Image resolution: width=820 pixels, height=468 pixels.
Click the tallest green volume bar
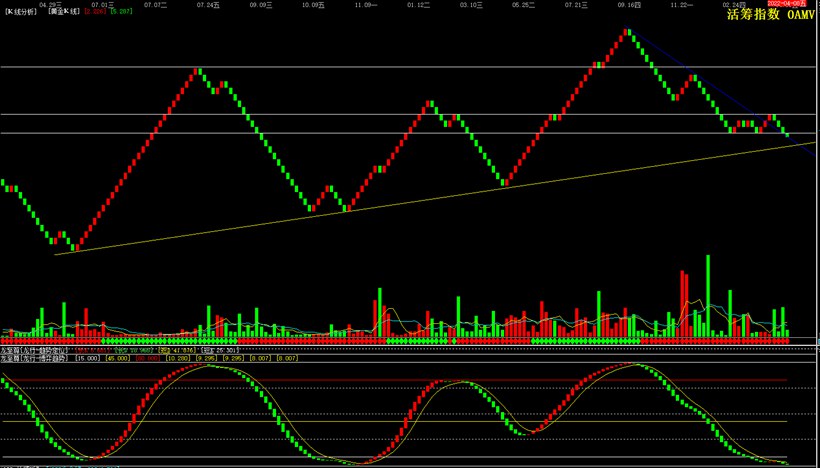[708, 295]
